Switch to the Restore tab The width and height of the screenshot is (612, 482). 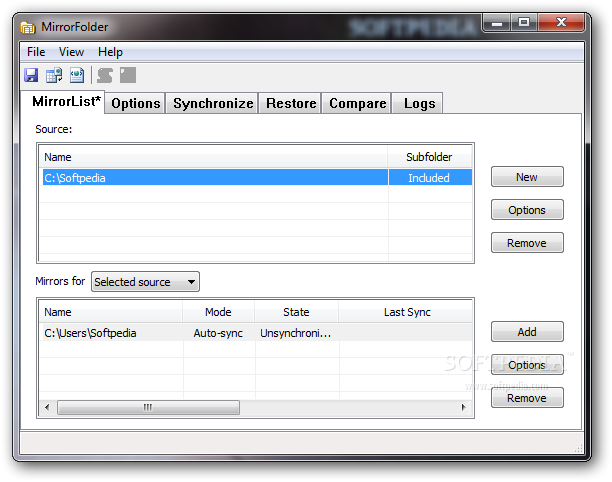click(x=291, y=103)
